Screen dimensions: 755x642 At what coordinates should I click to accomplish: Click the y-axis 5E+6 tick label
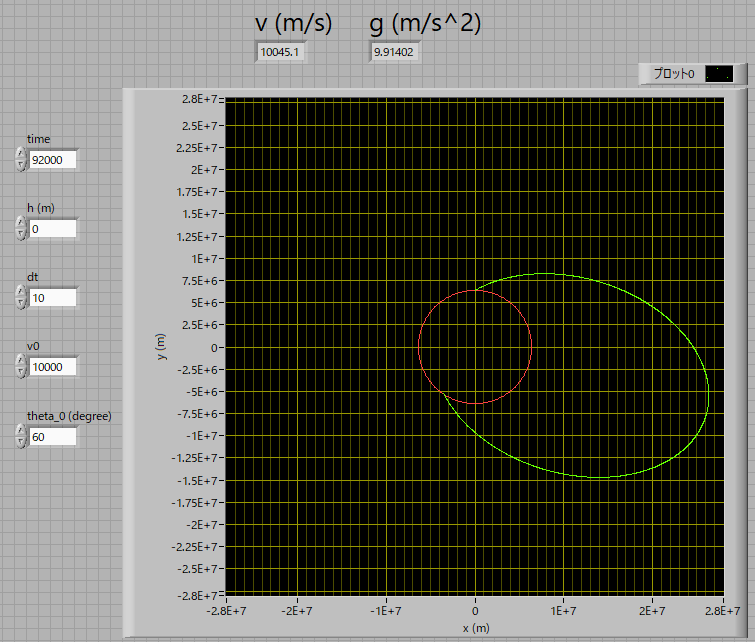(204, 303)
